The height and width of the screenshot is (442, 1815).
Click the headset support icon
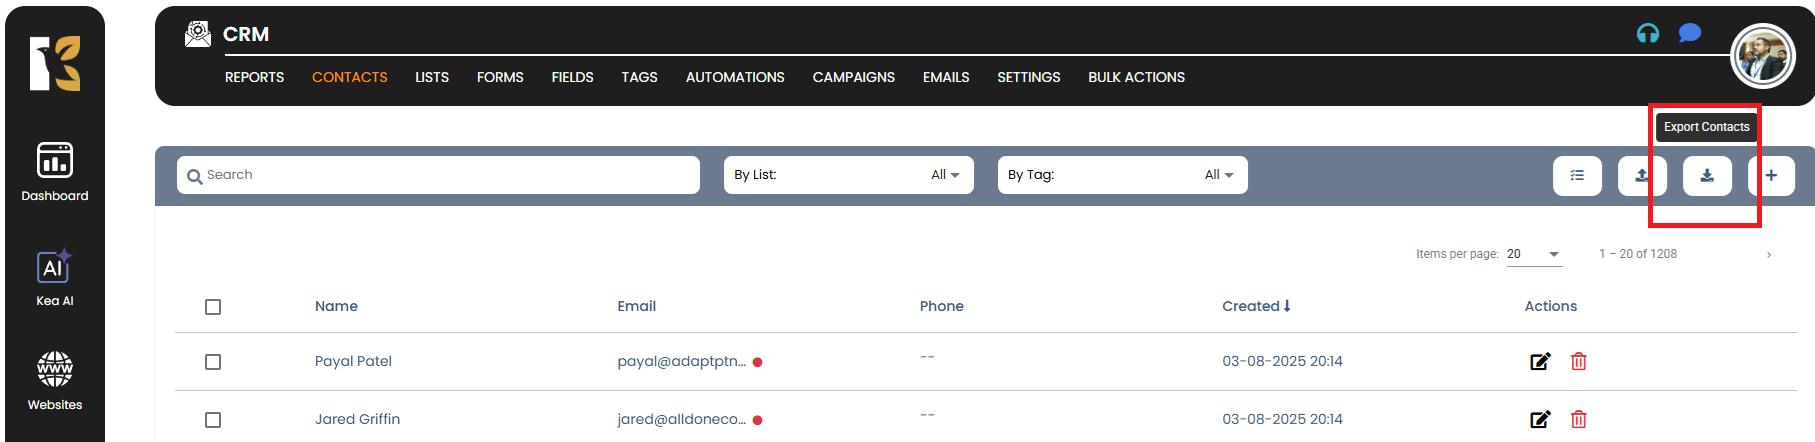pos(1648,33)
